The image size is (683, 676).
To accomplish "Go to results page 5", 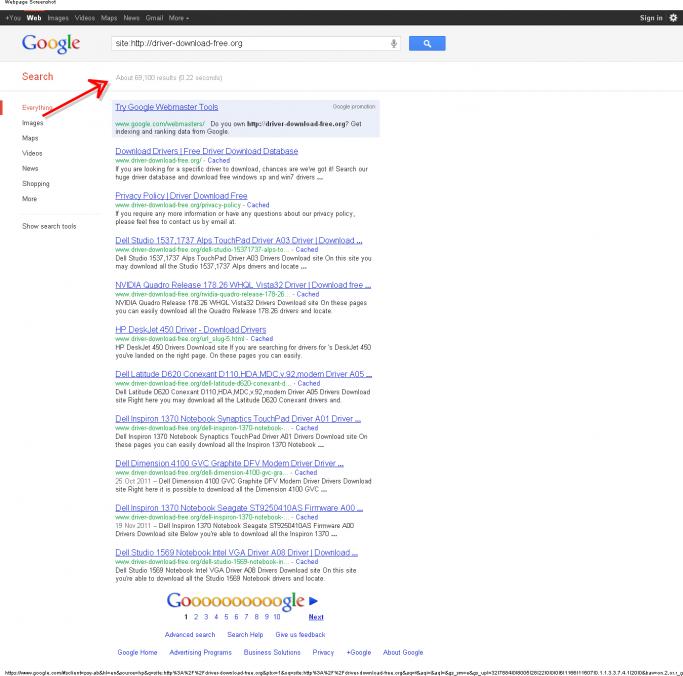I will point(226,617).
